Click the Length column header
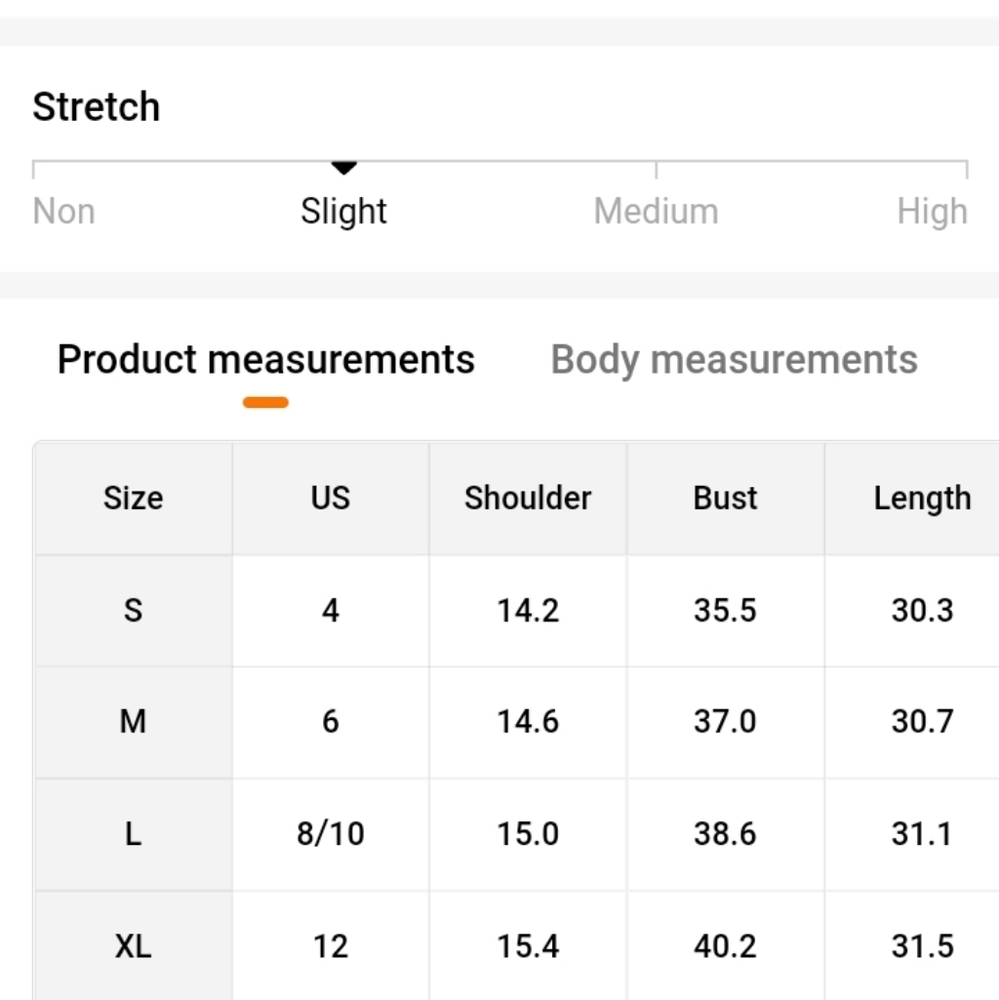Viewport: 999px width, 1000px height. [912, 498]
